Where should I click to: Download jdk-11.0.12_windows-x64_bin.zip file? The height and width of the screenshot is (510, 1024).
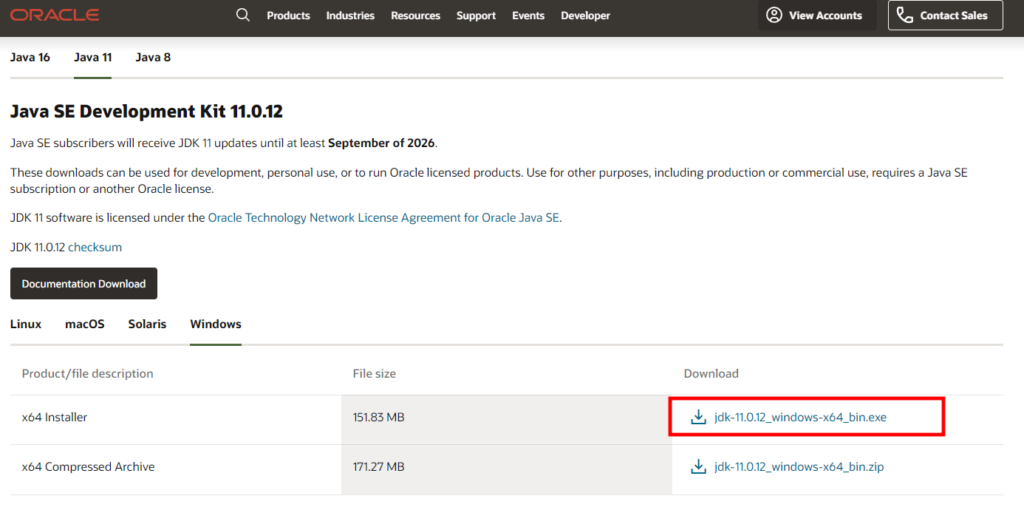pos(799,467)
